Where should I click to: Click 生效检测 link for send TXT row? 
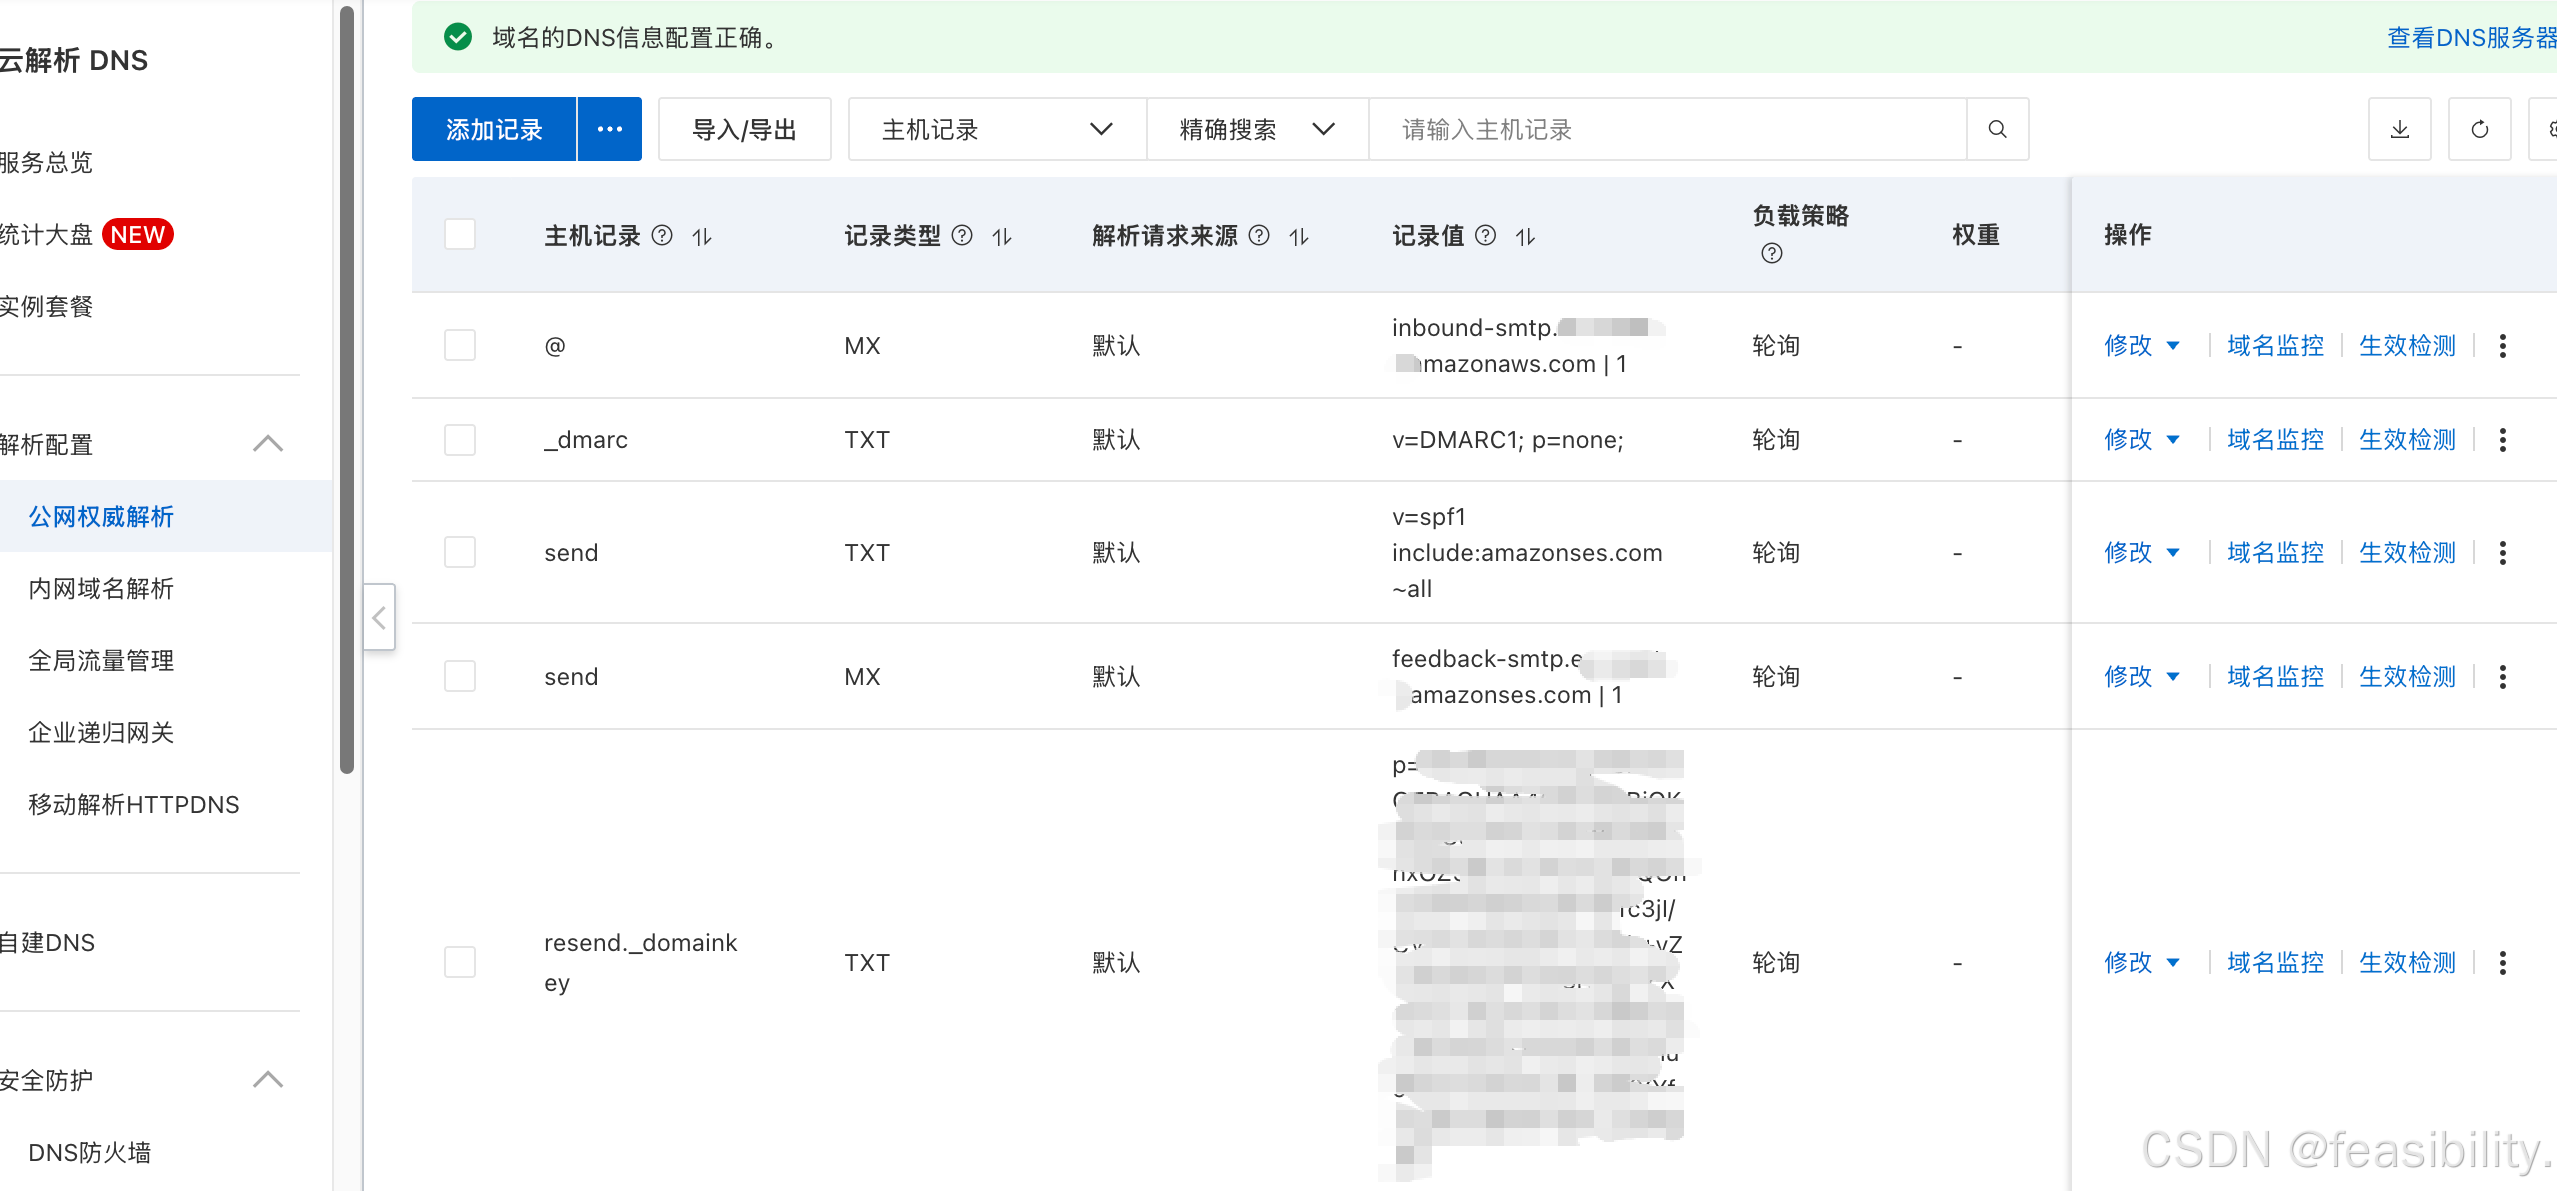(x=2406, y=552)
